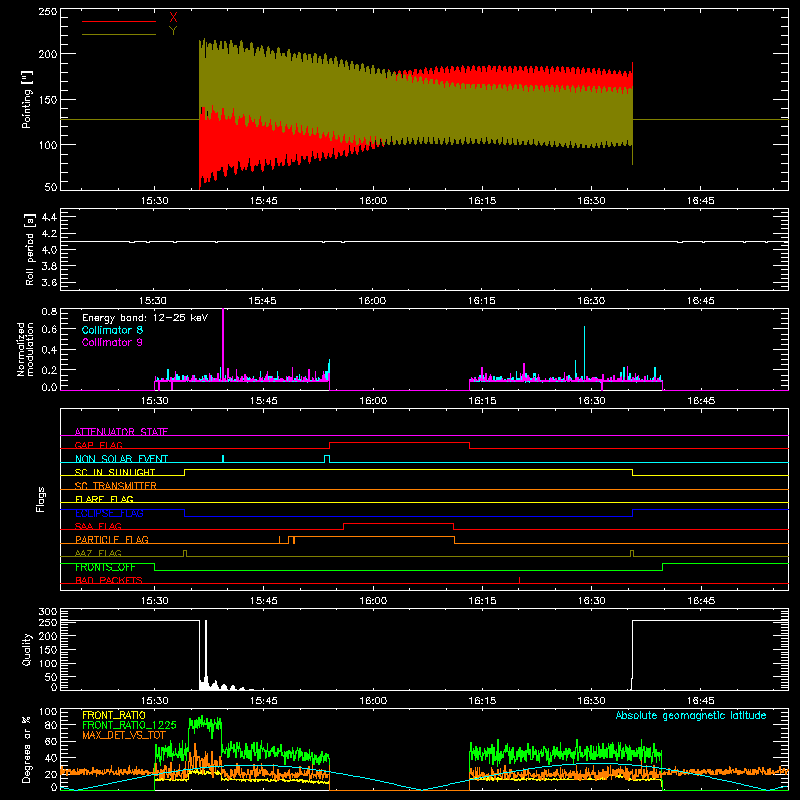Click the first cyan NON_SOLAR_EVENT pulse

point(223,459)
